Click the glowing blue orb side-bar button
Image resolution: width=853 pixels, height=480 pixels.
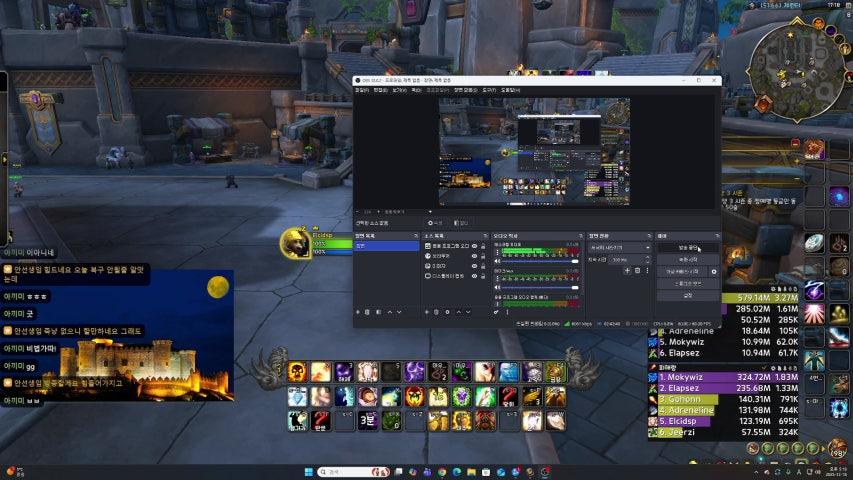tap(839, 196)
